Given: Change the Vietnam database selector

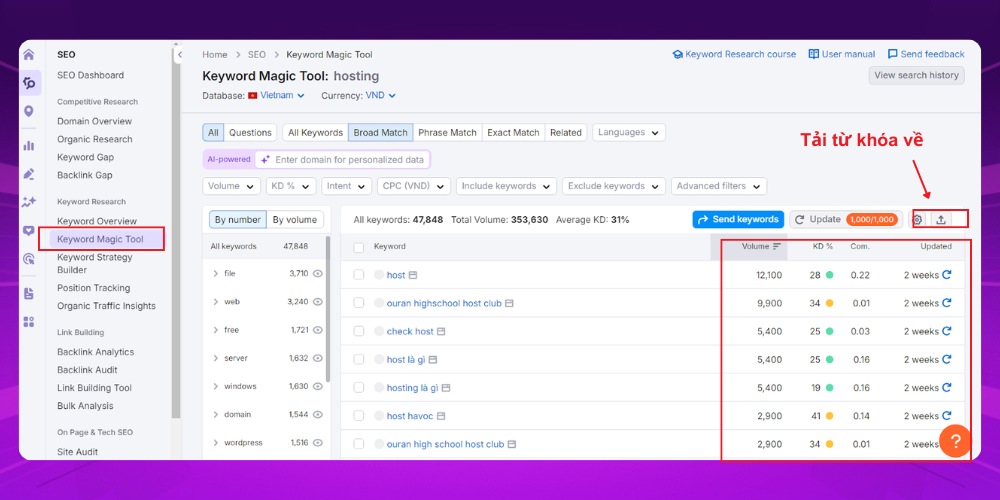Looking at the screenshot, I should [x=276, y=96].
